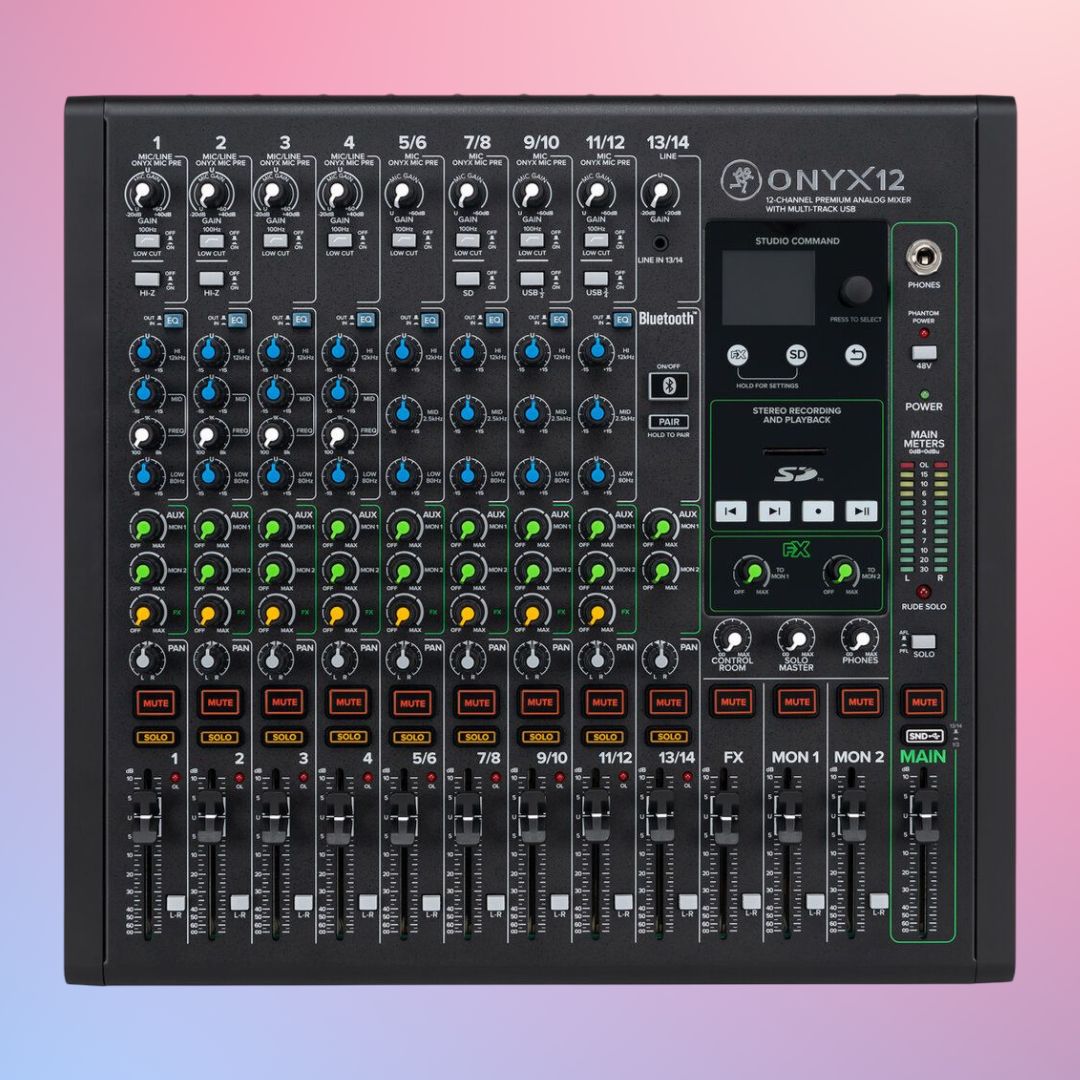This screenshot has height=1080, width=1080.
Task: Click the headphones jack labeled PHONES
Action: point(924,258)
